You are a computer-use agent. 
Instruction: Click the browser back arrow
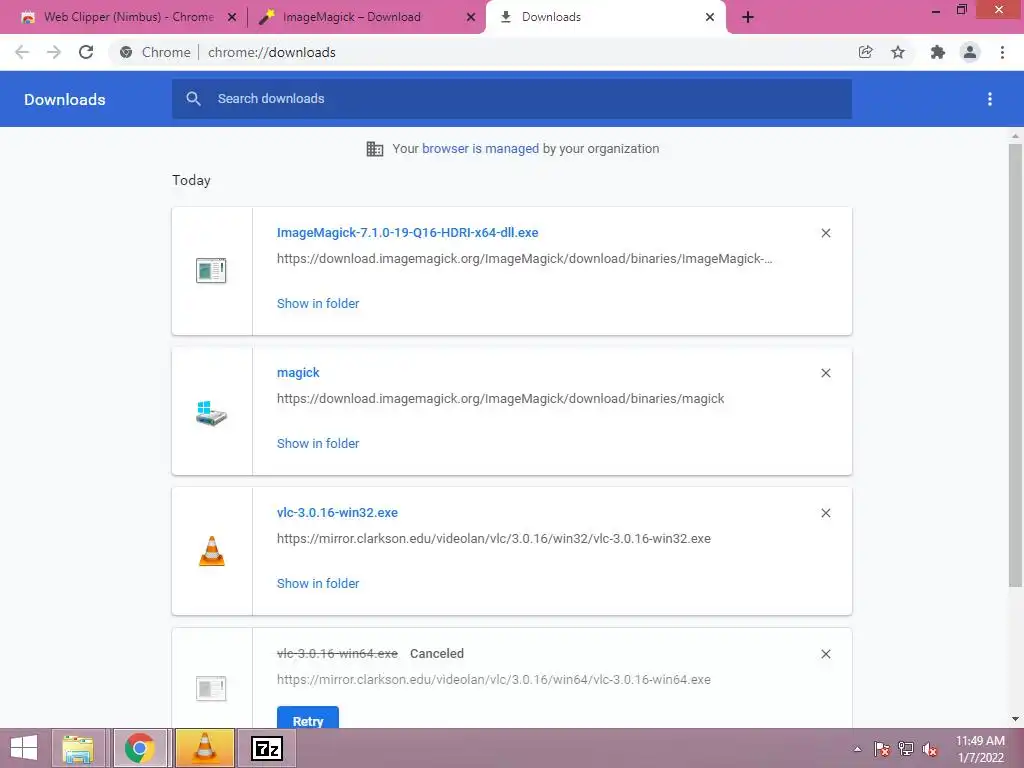click(22, 52)
